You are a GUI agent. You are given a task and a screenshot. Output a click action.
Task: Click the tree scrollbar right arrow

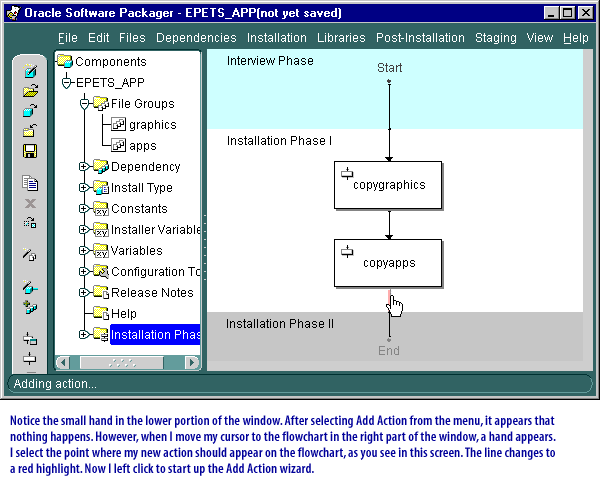[191, 362]
